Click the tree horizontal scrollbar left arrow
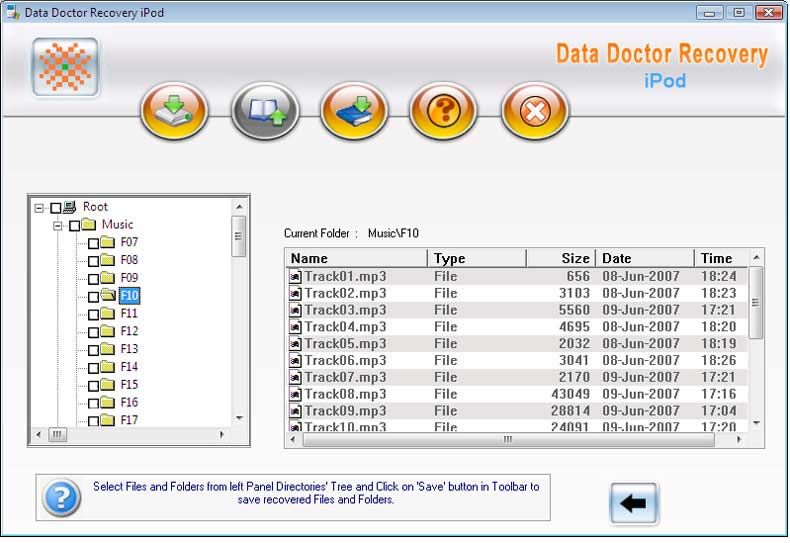Screen dimensions: 790x543 pyautogui.click(x=39, y=434)
